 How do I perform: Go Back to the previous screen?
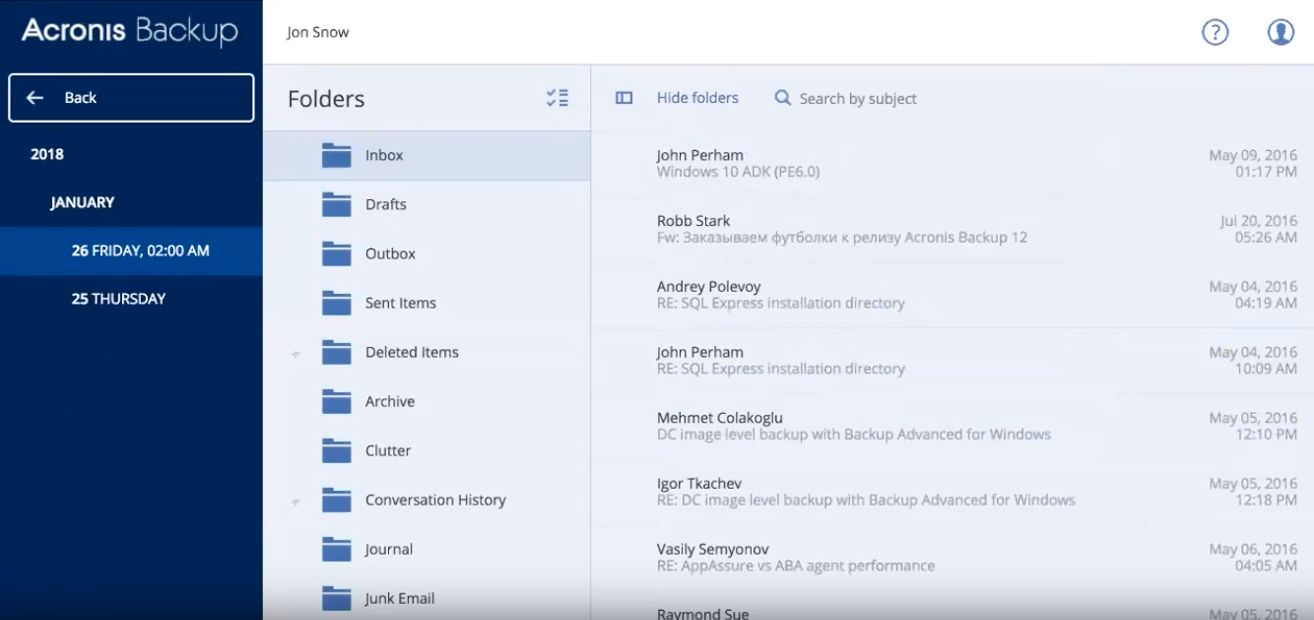[131, 98]
